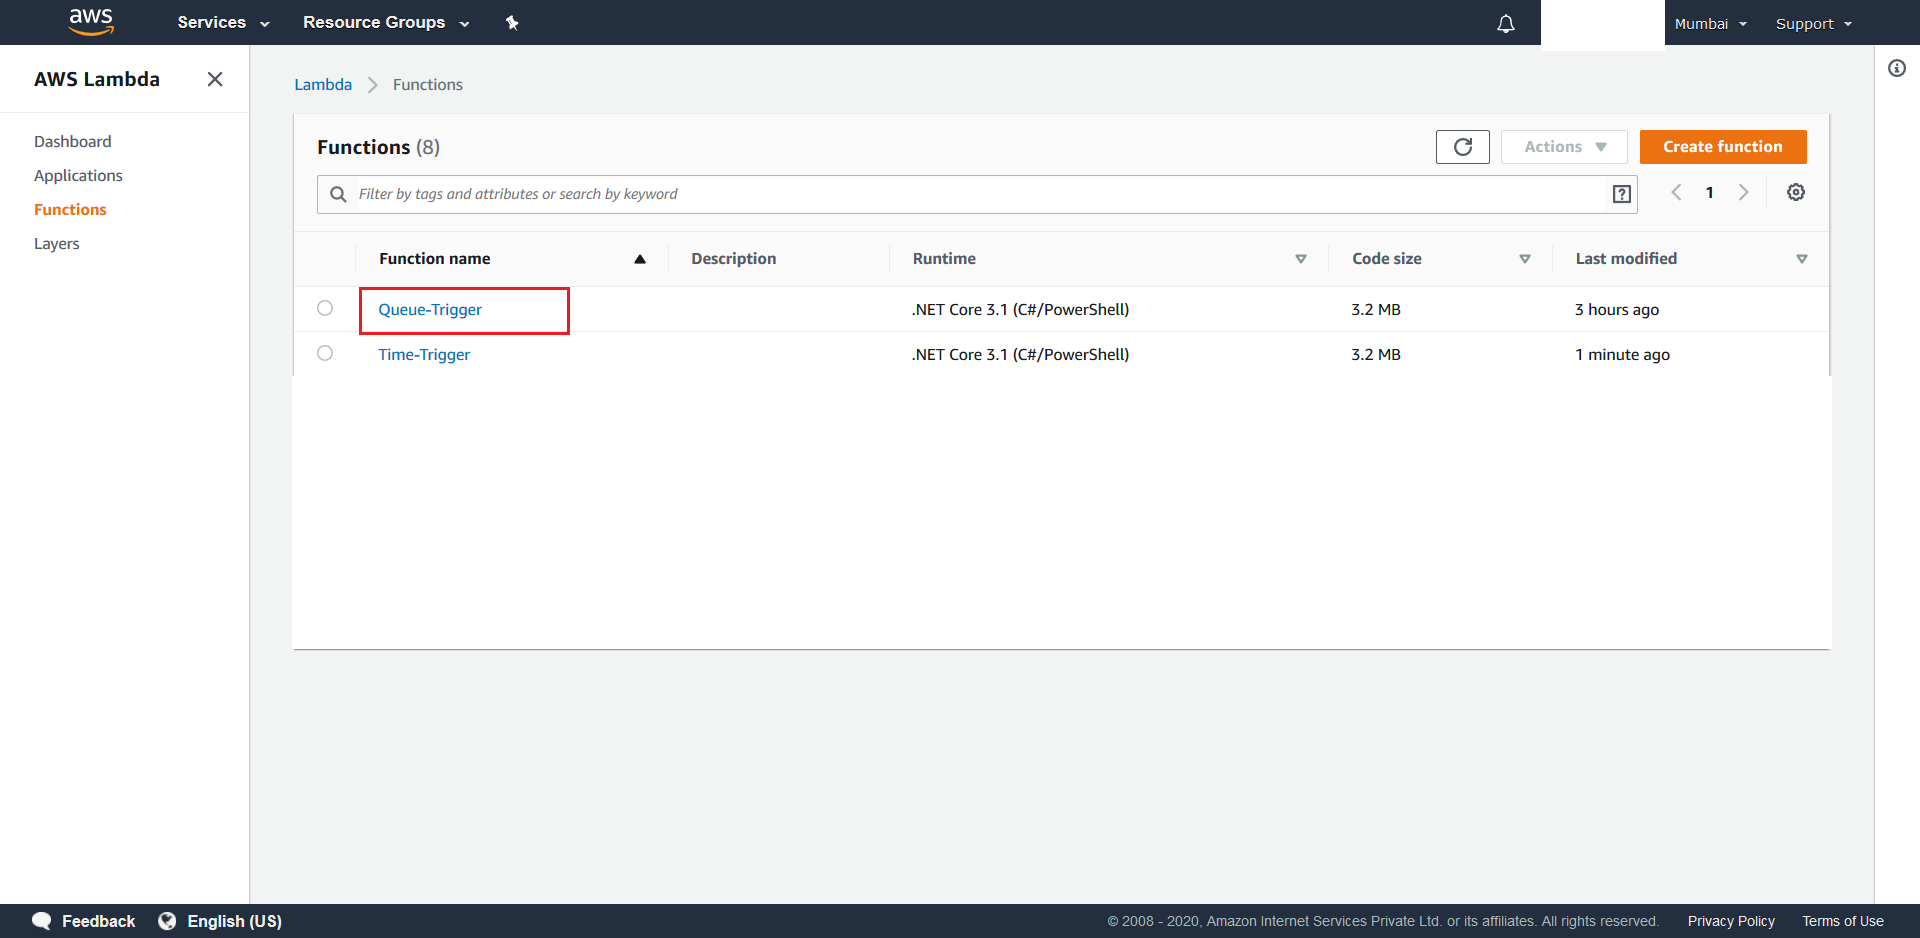Screen dimensions: 1920x938
Task: Click the Feedback speech bubble icon
Action: [41, 921]
